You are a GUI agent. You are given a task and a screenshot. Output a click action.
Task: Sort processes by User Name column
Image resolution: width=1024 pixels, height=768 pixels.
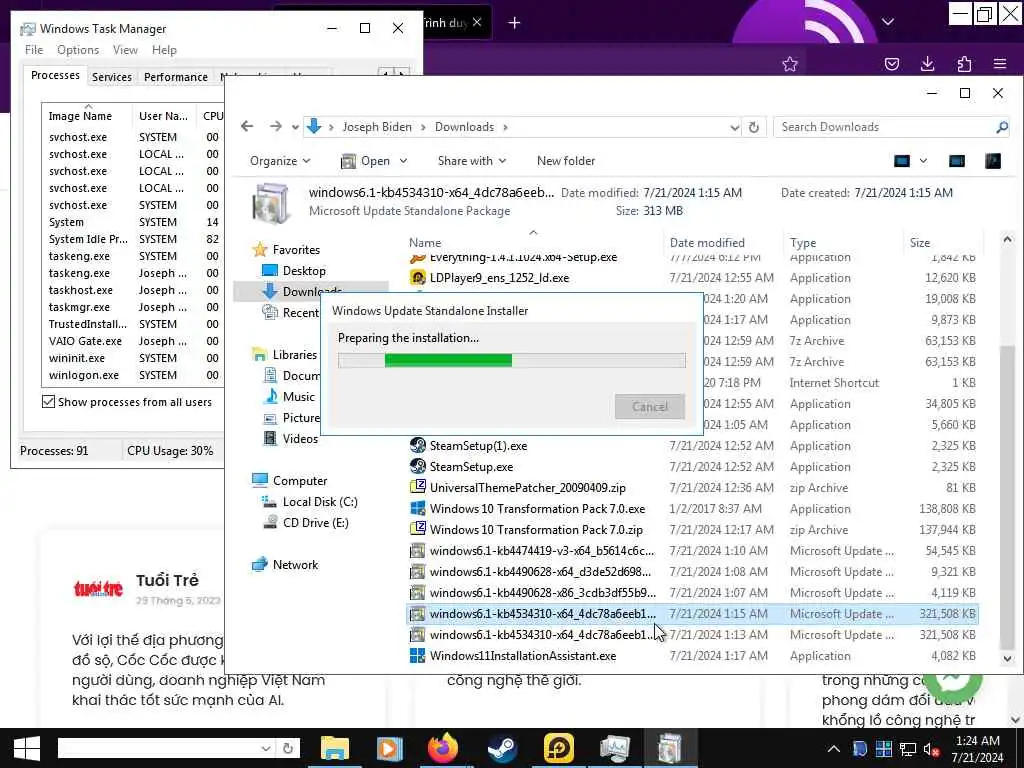click(x=163, y=116)
